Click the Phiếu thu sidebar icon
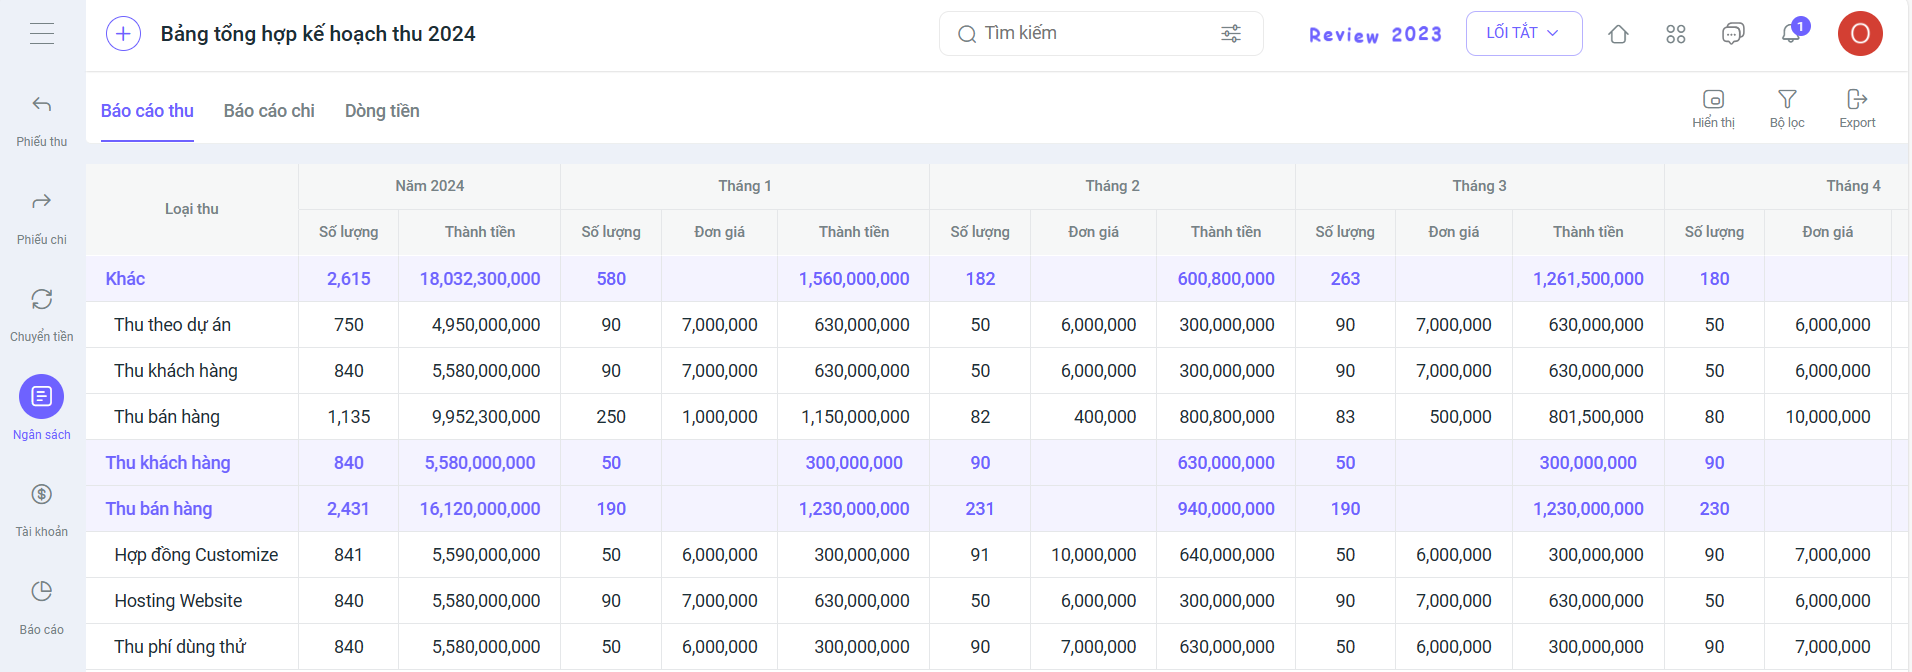This screenshot has width=1912, height=672. [x=42, y=105]
